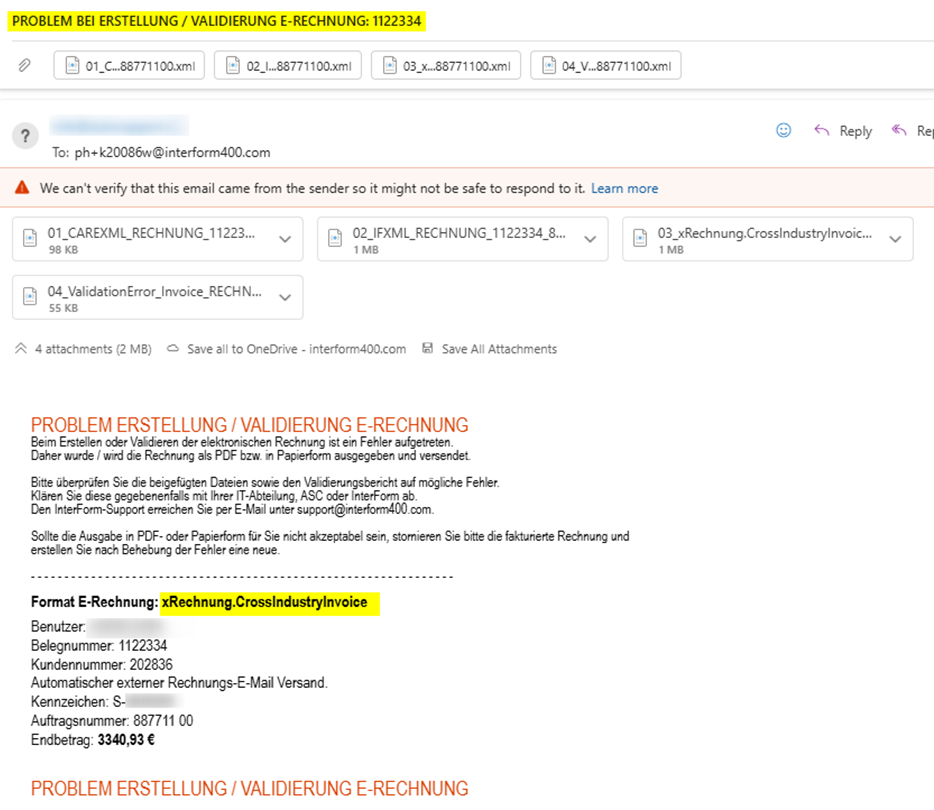Screen dimensions: 934x810
Task: Open the Learn more link
Action: pyautogui.click(x=624, y=188)
